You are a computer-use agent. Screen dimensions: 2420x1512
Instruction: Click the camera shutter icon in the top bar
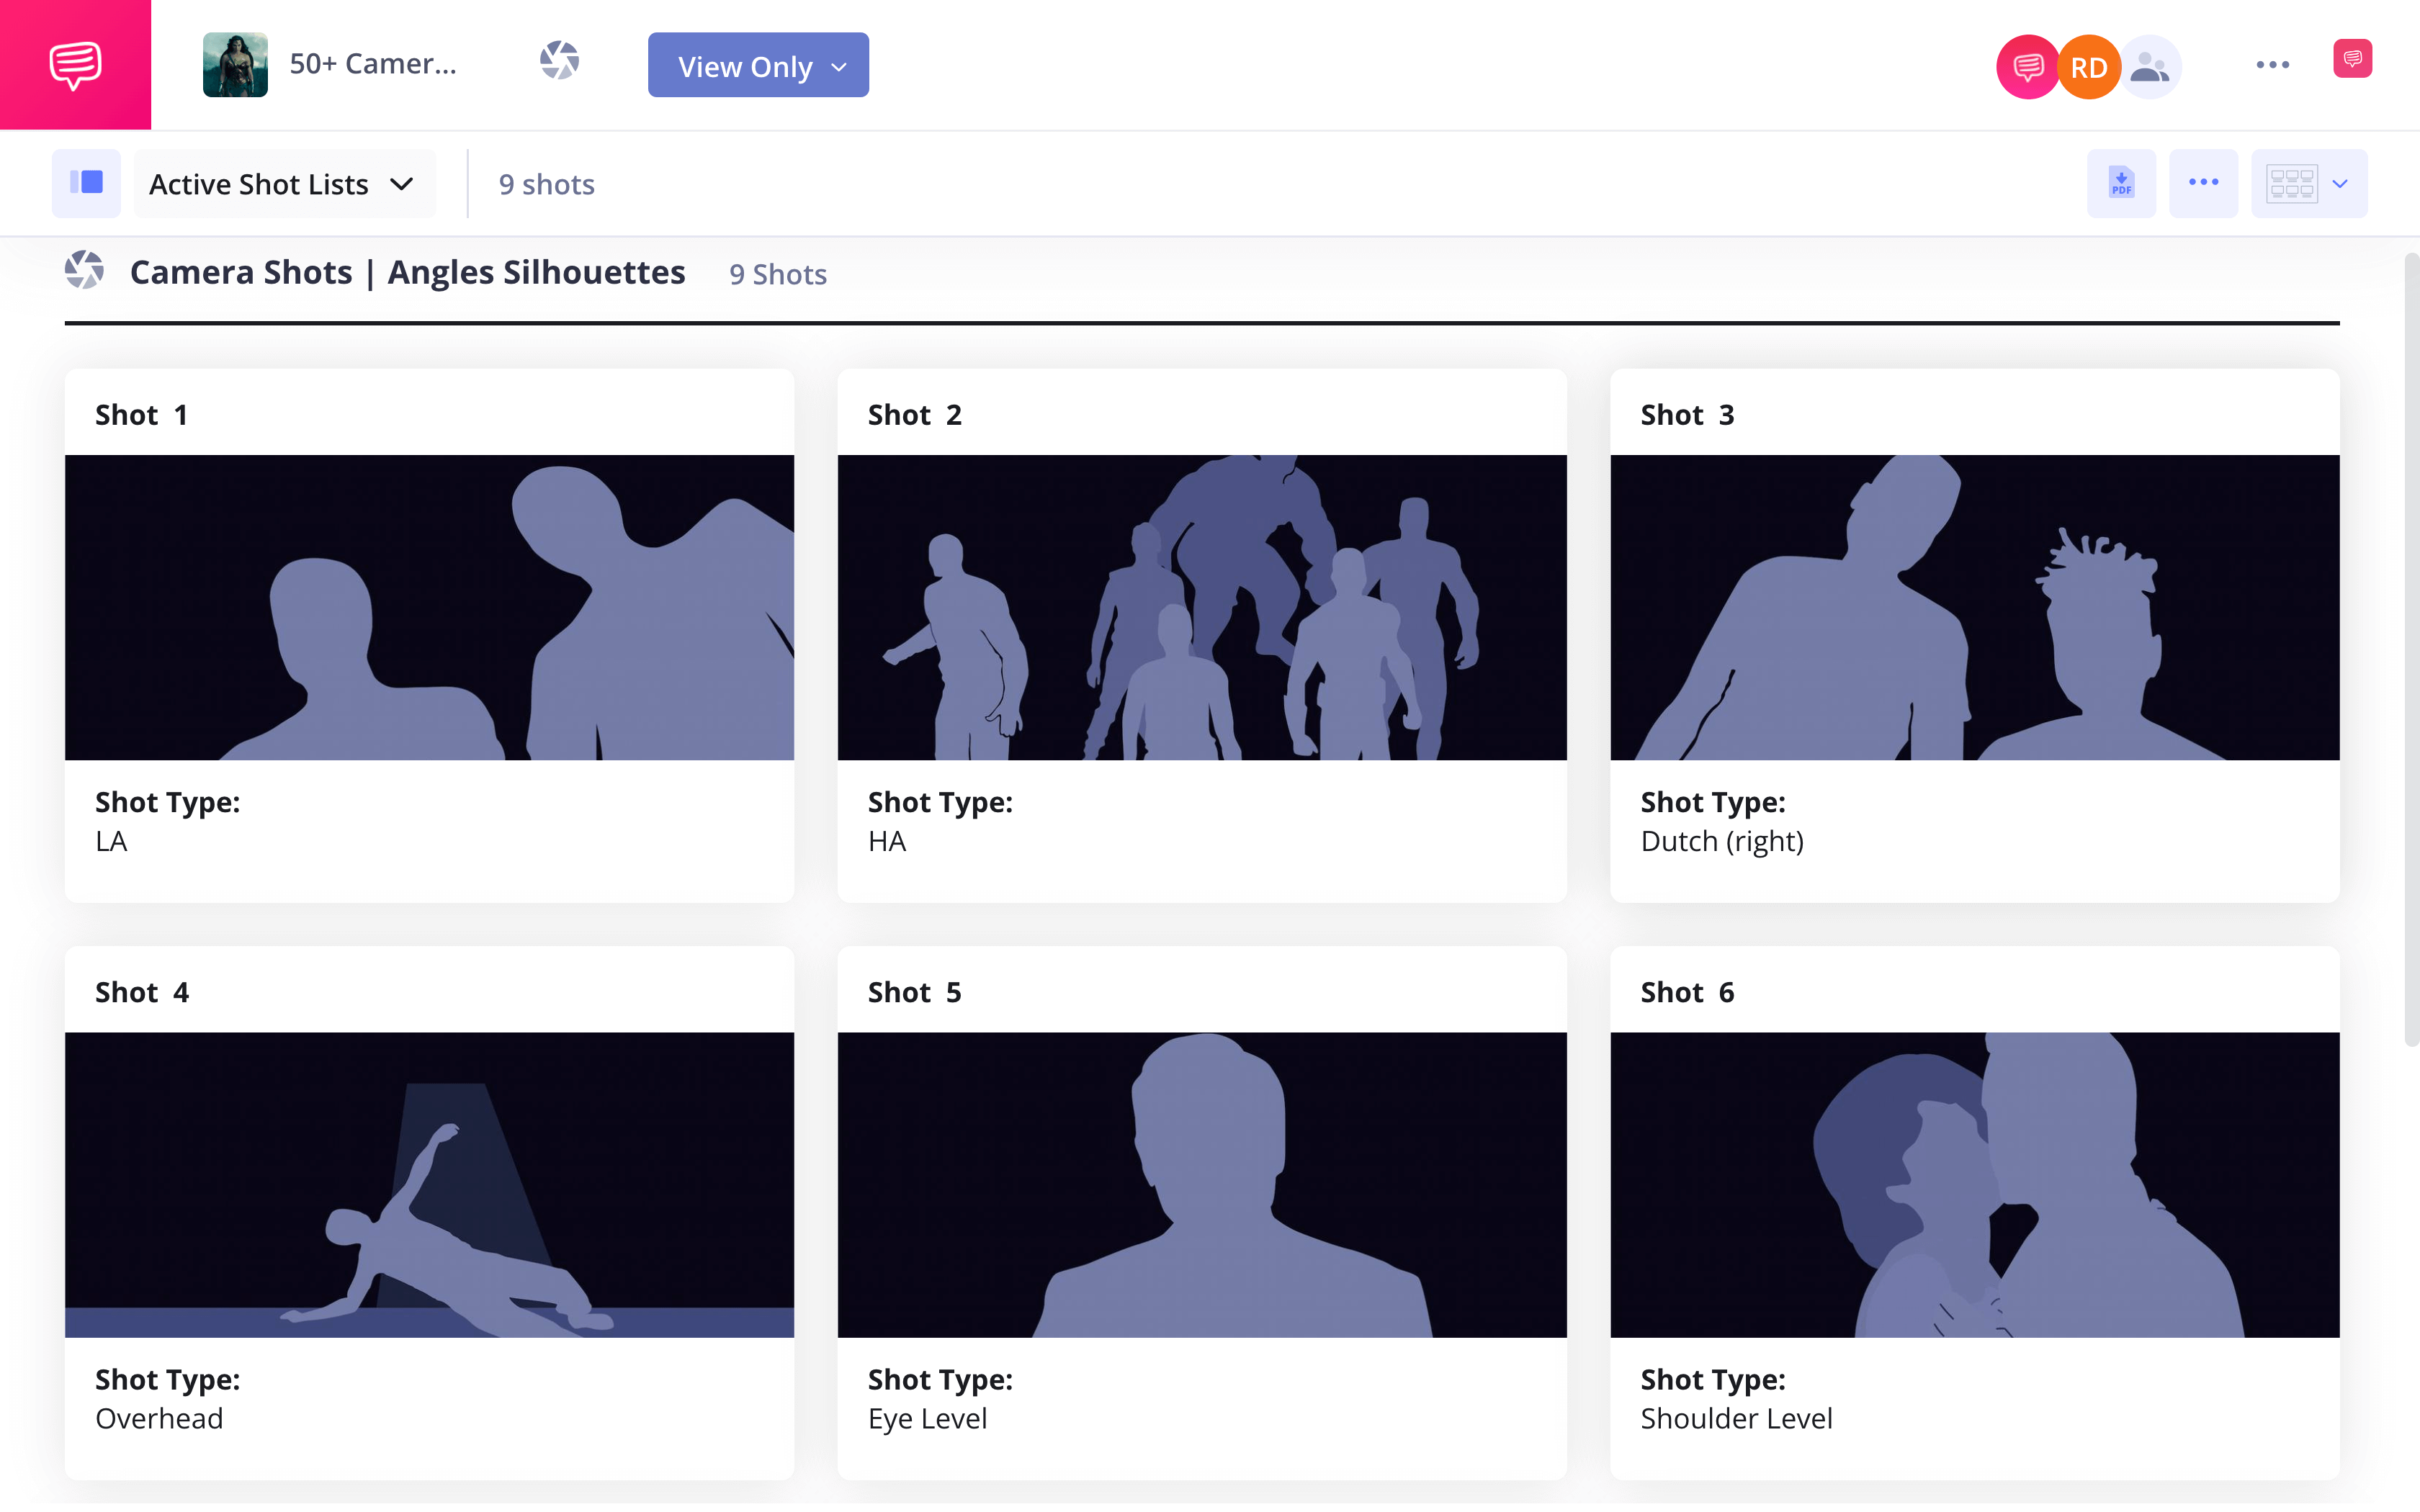click(559, 61)
